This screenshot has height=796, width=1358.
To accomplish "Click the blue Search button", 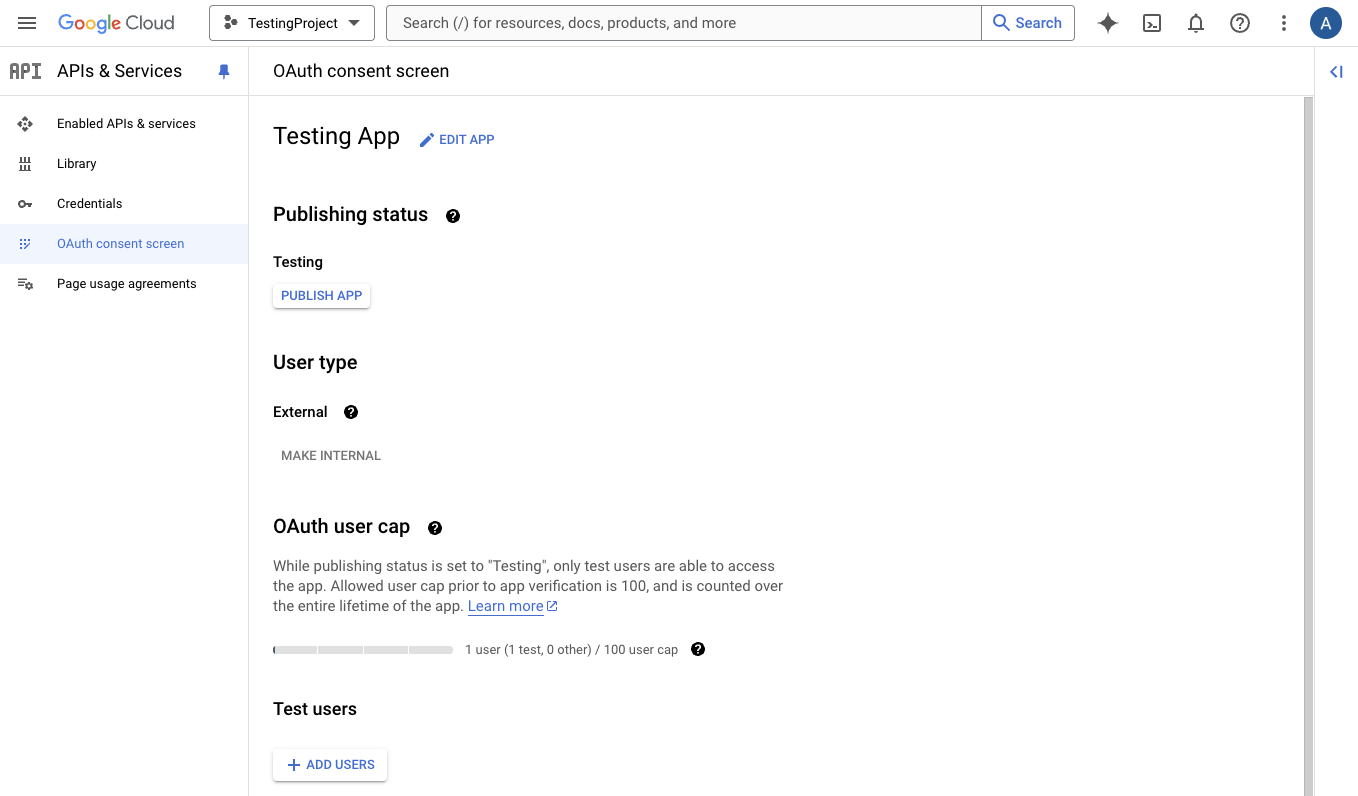I will click(1028, 23).
